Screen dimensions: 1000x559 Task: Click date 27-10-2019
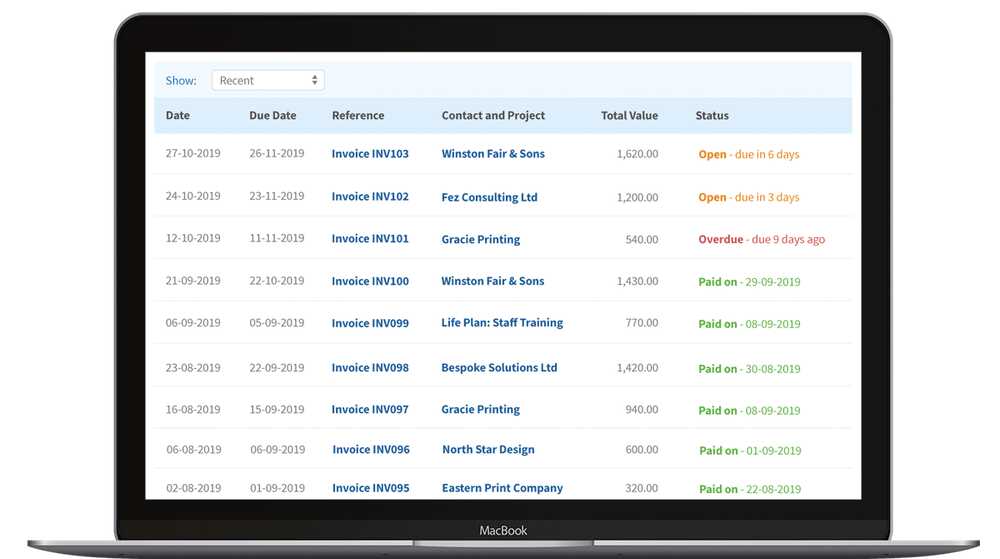pyautogui.click(x=193, y=153)
